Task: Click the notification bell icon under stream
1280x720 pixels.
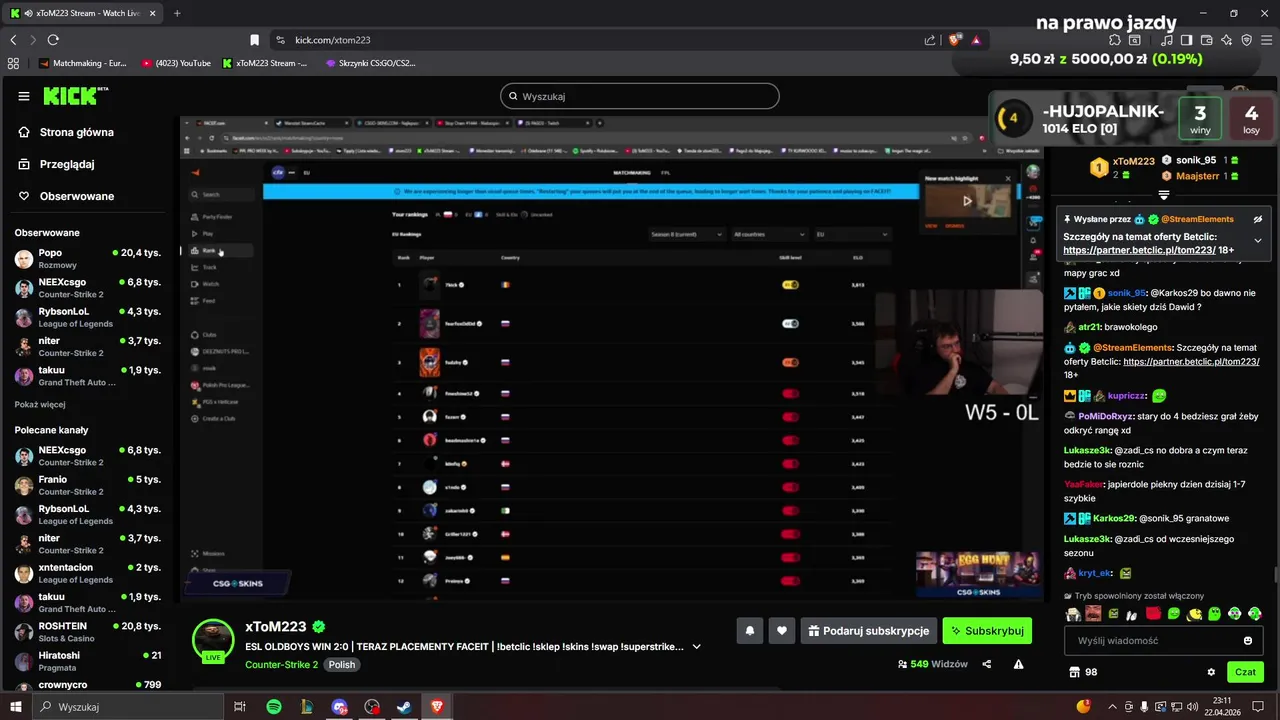Action: [x=749, y=631]
